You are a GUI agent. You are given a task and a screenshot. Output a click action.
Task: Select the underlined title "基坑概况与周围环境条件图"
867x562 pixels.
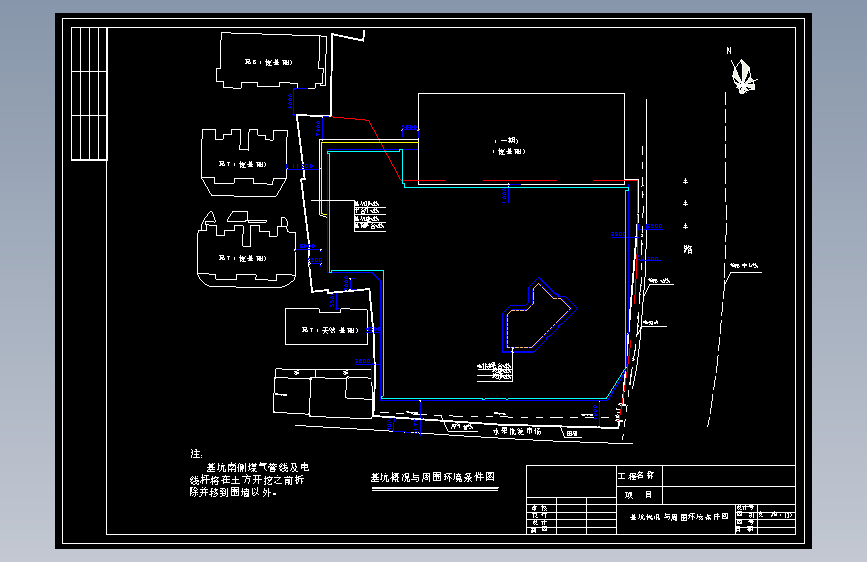coord(433,477)
